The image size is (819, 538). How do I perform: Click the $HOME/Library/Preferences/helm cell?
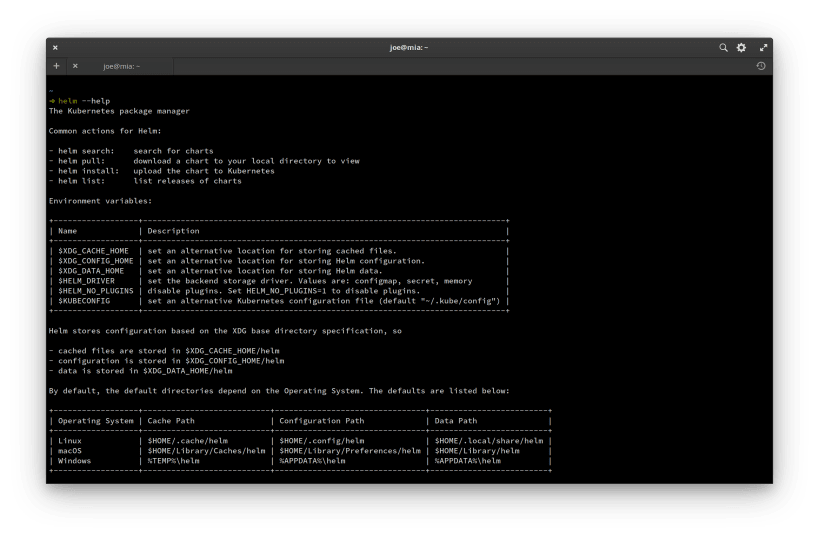coord(350,451)
